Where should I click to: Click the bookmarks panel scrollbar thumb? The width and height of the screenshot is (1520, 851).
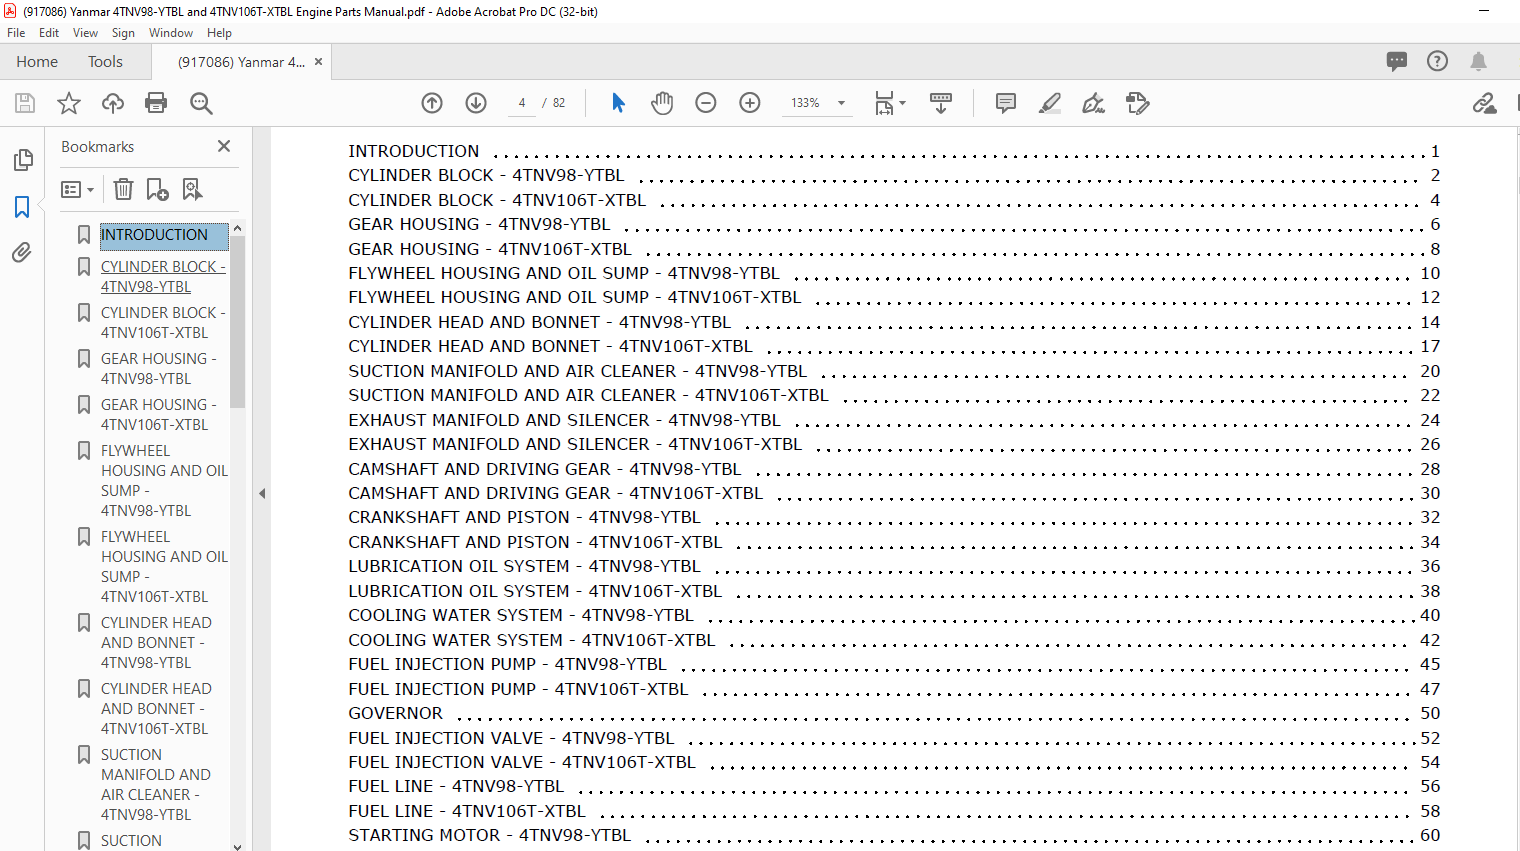click(x=237, y=322)
